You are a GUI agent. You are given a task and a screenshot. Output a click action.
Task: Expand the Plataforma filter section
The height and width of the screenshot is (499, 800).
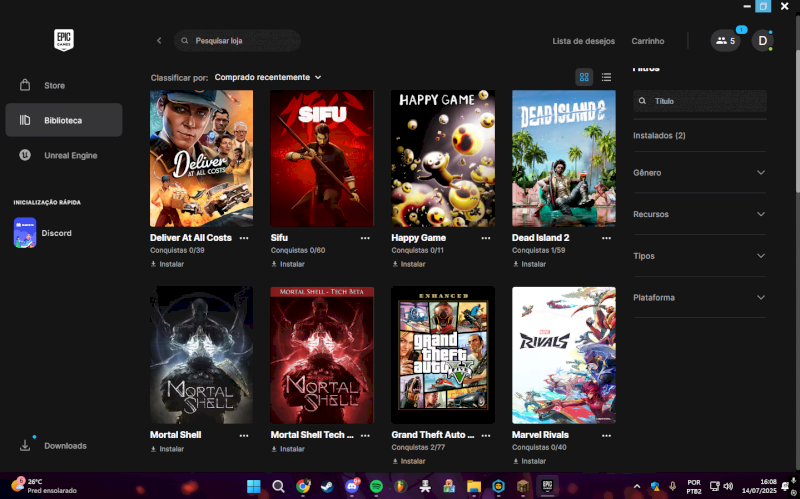click(x=699, y=298)
